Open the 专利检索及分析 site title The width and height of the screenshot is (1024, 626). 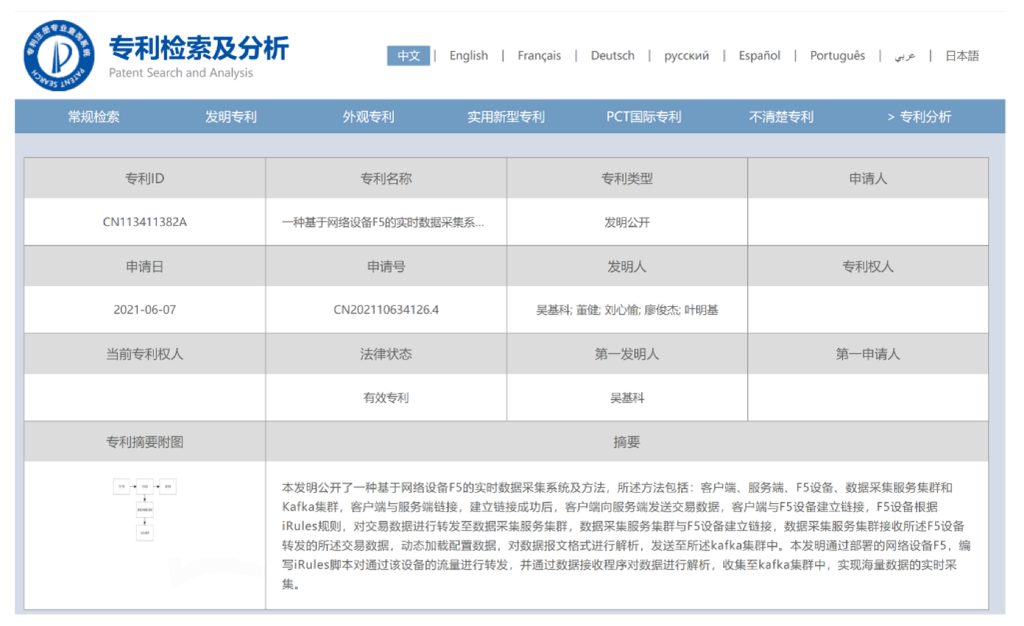point(199,48)
